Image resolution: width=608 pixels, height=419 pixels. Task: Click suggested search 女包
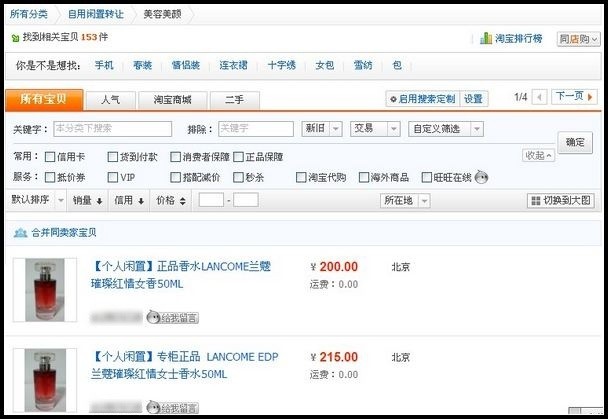pyautogui.click(x=325, y=65)
